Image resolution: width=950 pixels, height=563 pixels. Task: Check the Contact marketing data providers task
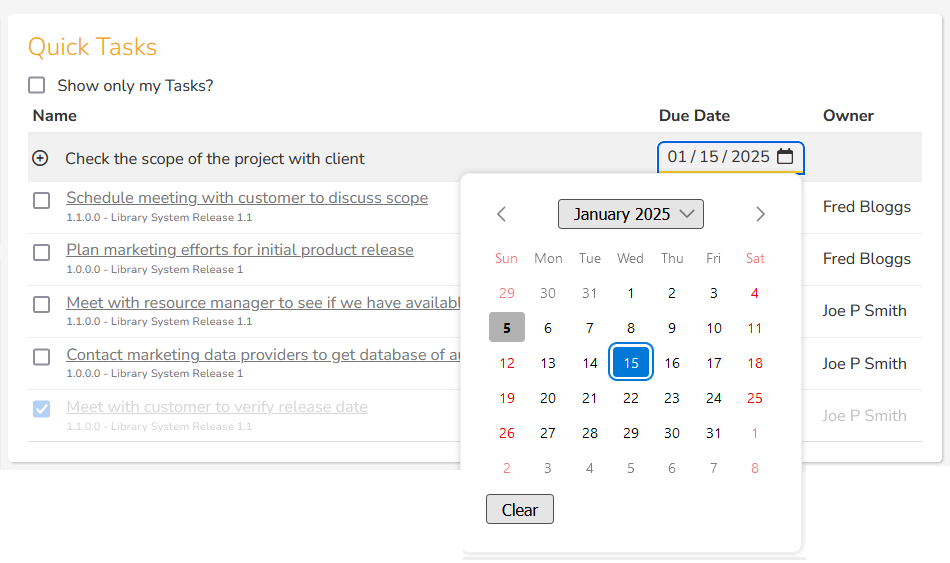click(41, 357)
